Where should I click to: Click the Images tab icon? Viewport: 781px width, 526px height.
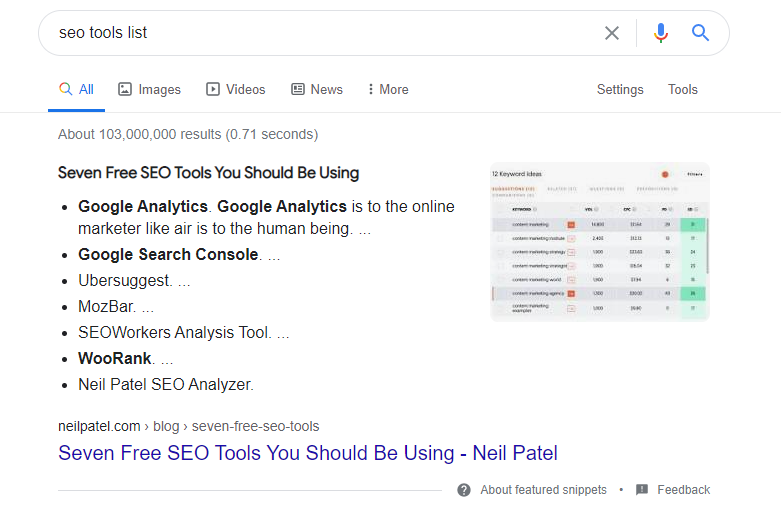tap(125, 89)
